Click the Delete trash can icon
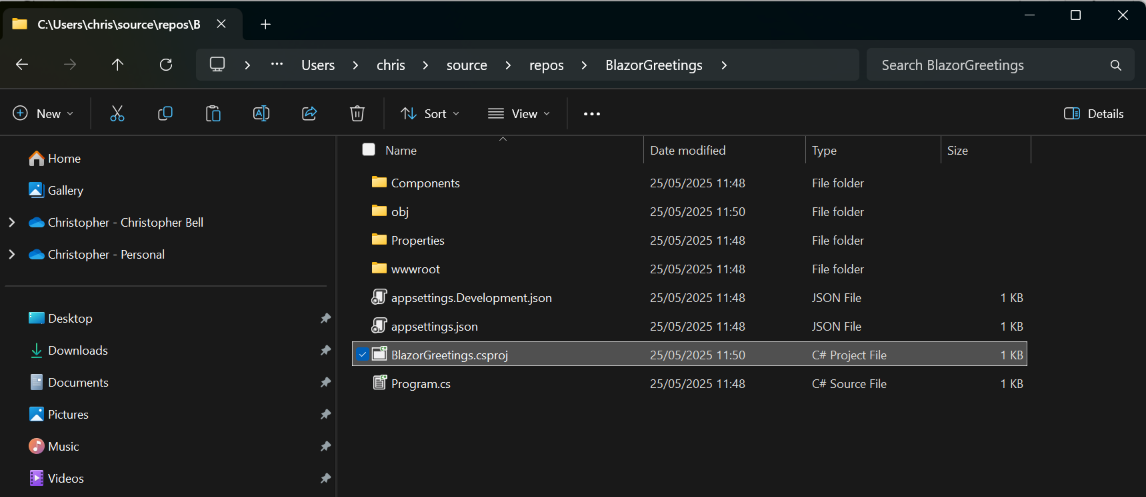 click(357, 114)
